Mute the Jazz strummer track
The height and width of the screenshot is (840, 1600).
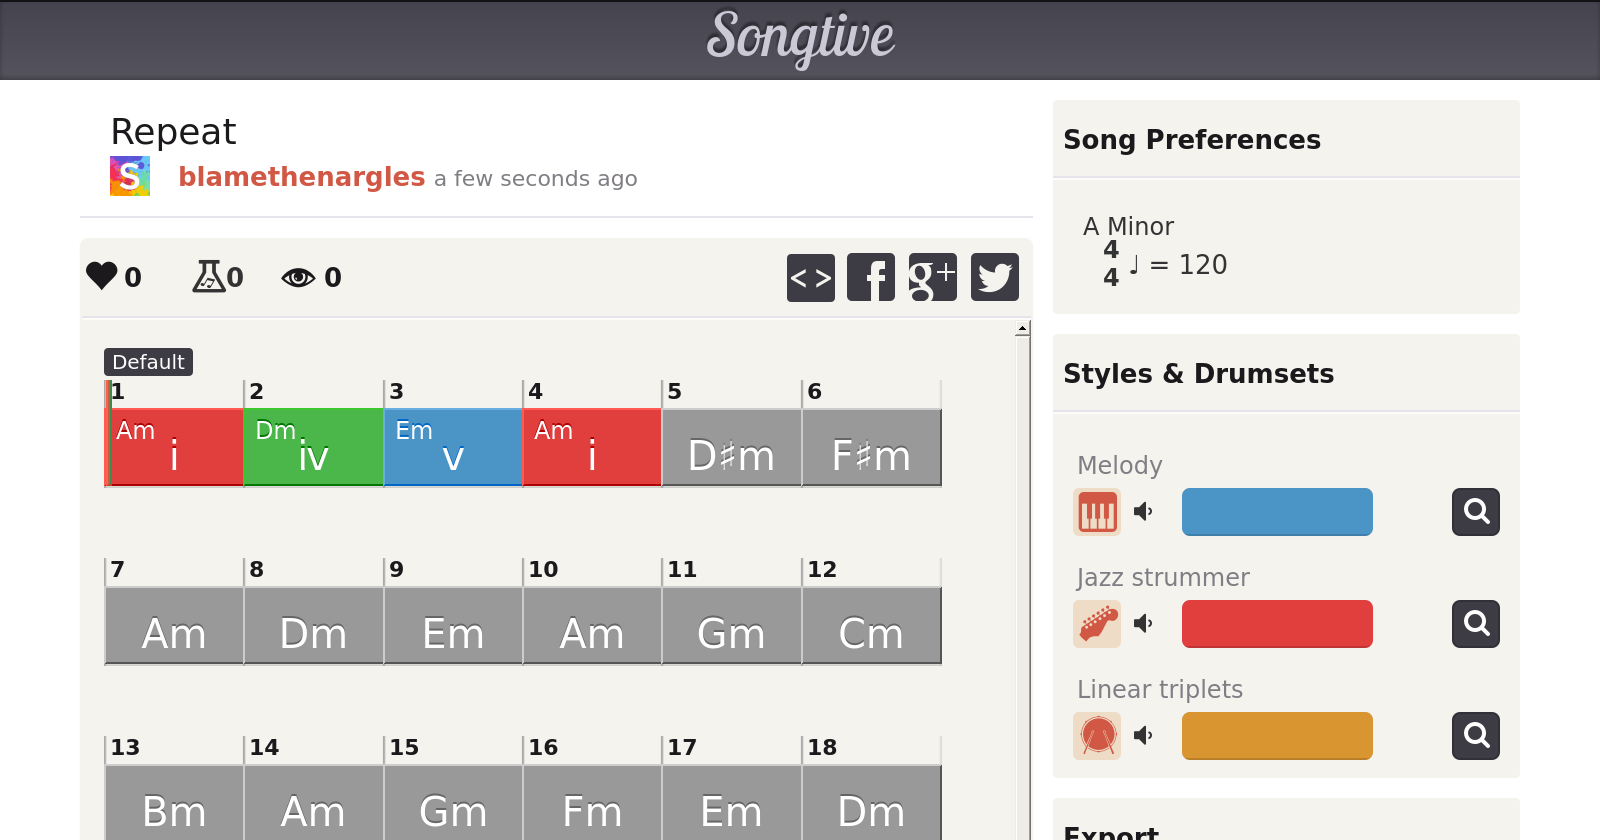(x=1143, y=624)
